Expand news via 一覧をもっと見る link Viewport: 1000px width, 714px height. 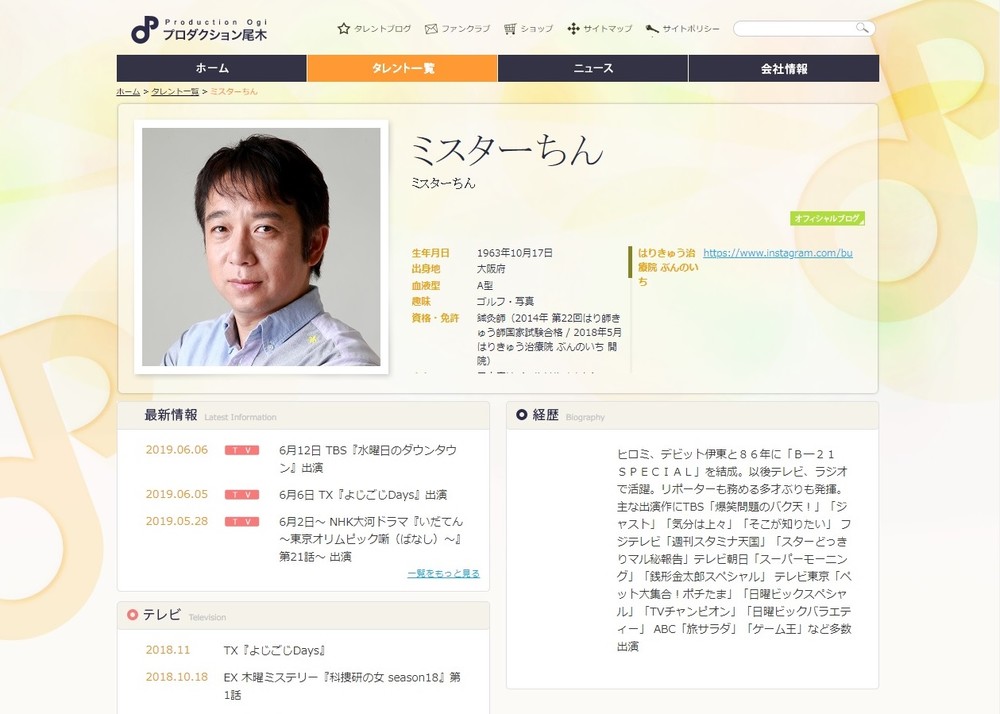pyautogui.click(x=443, y=573)
